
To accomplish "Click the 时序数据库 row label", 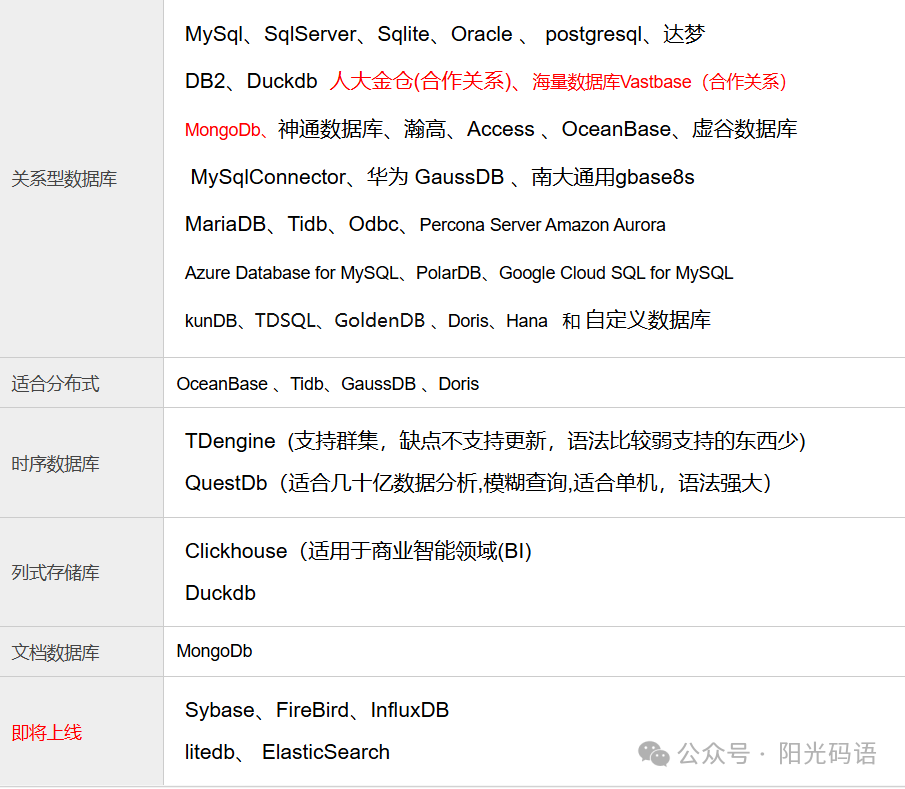I will [55, 464].
